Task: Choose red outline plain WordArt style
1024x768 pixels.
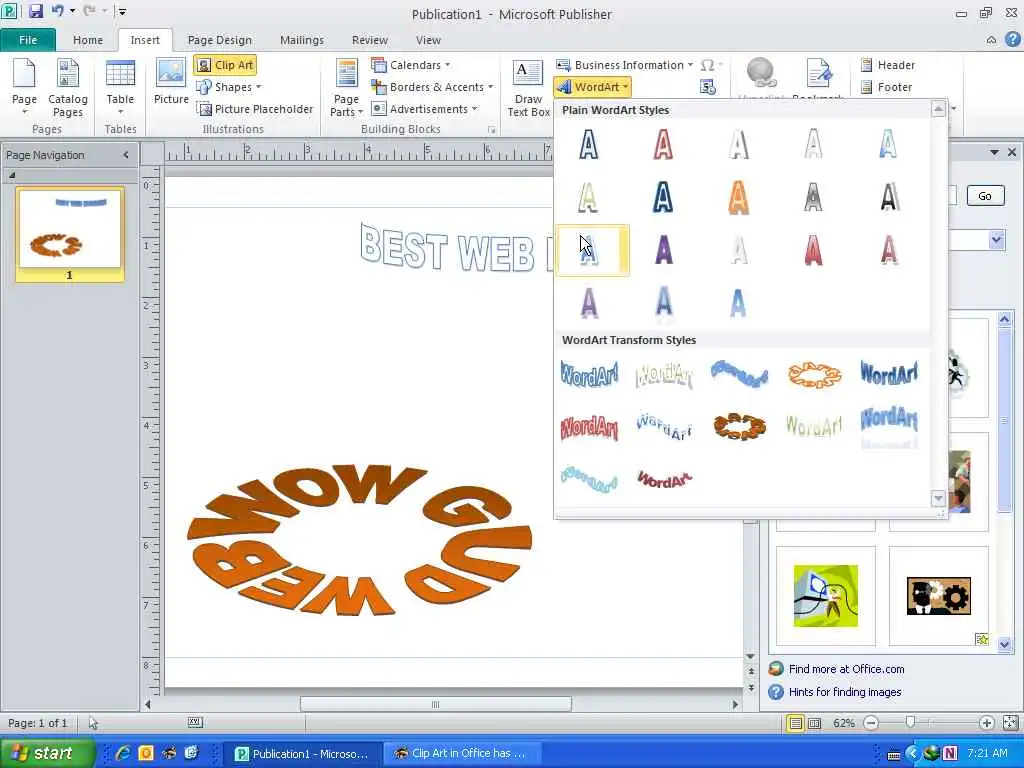Action: pos(663,144)
